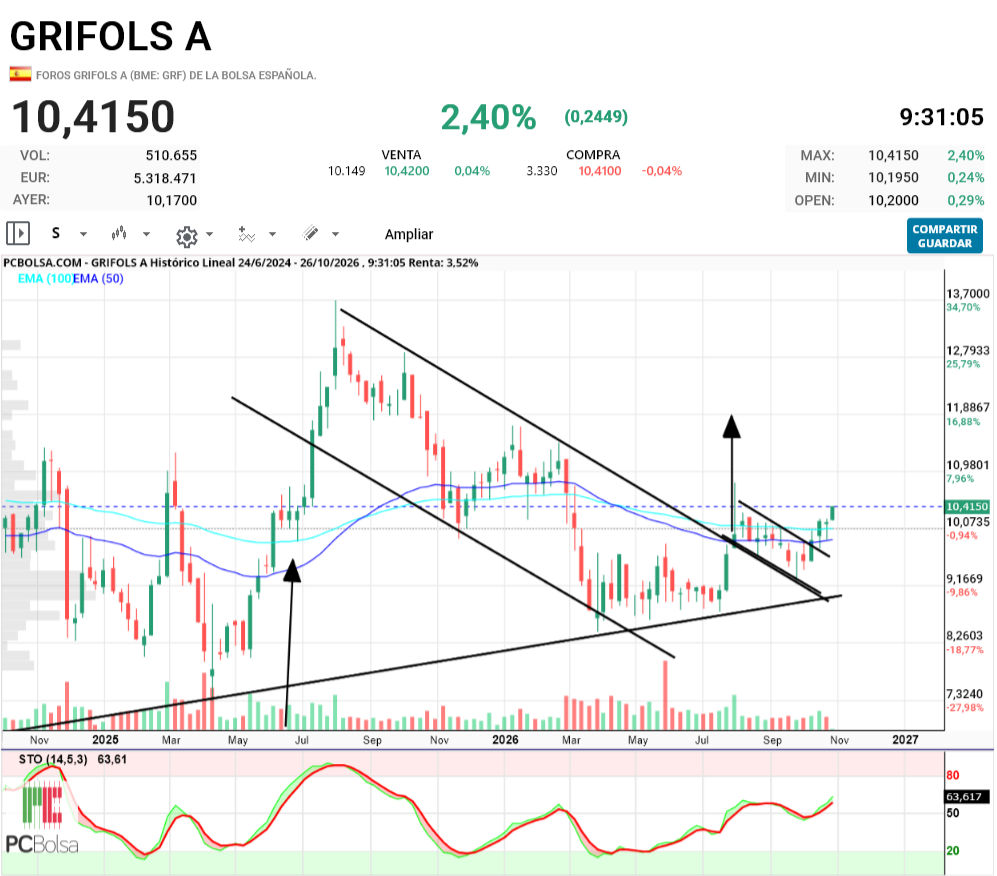Click the Compartir Guardar button
The height and width of the screenshot is (876, 997).
(x=945, y=236)
